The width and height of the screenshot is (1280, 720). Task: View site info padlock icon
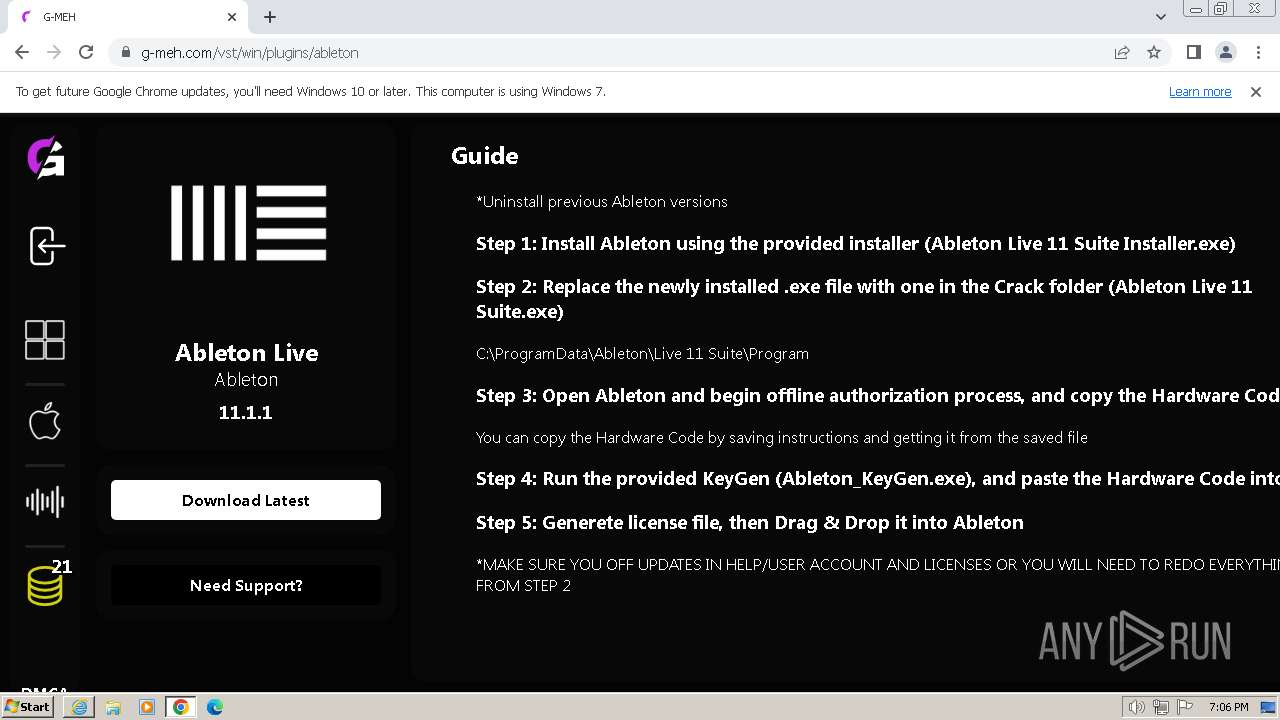pos(125,52)
